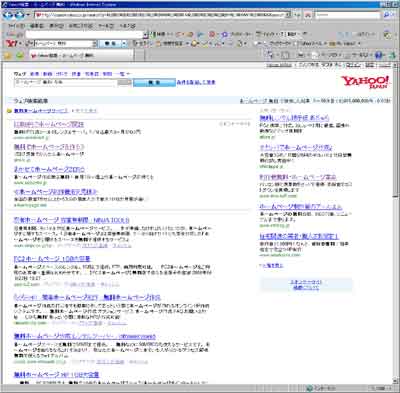The height and width of the screenshot is (393, 400).
Task: Stop loading with the red X icon
Action: tap(308, 15)
